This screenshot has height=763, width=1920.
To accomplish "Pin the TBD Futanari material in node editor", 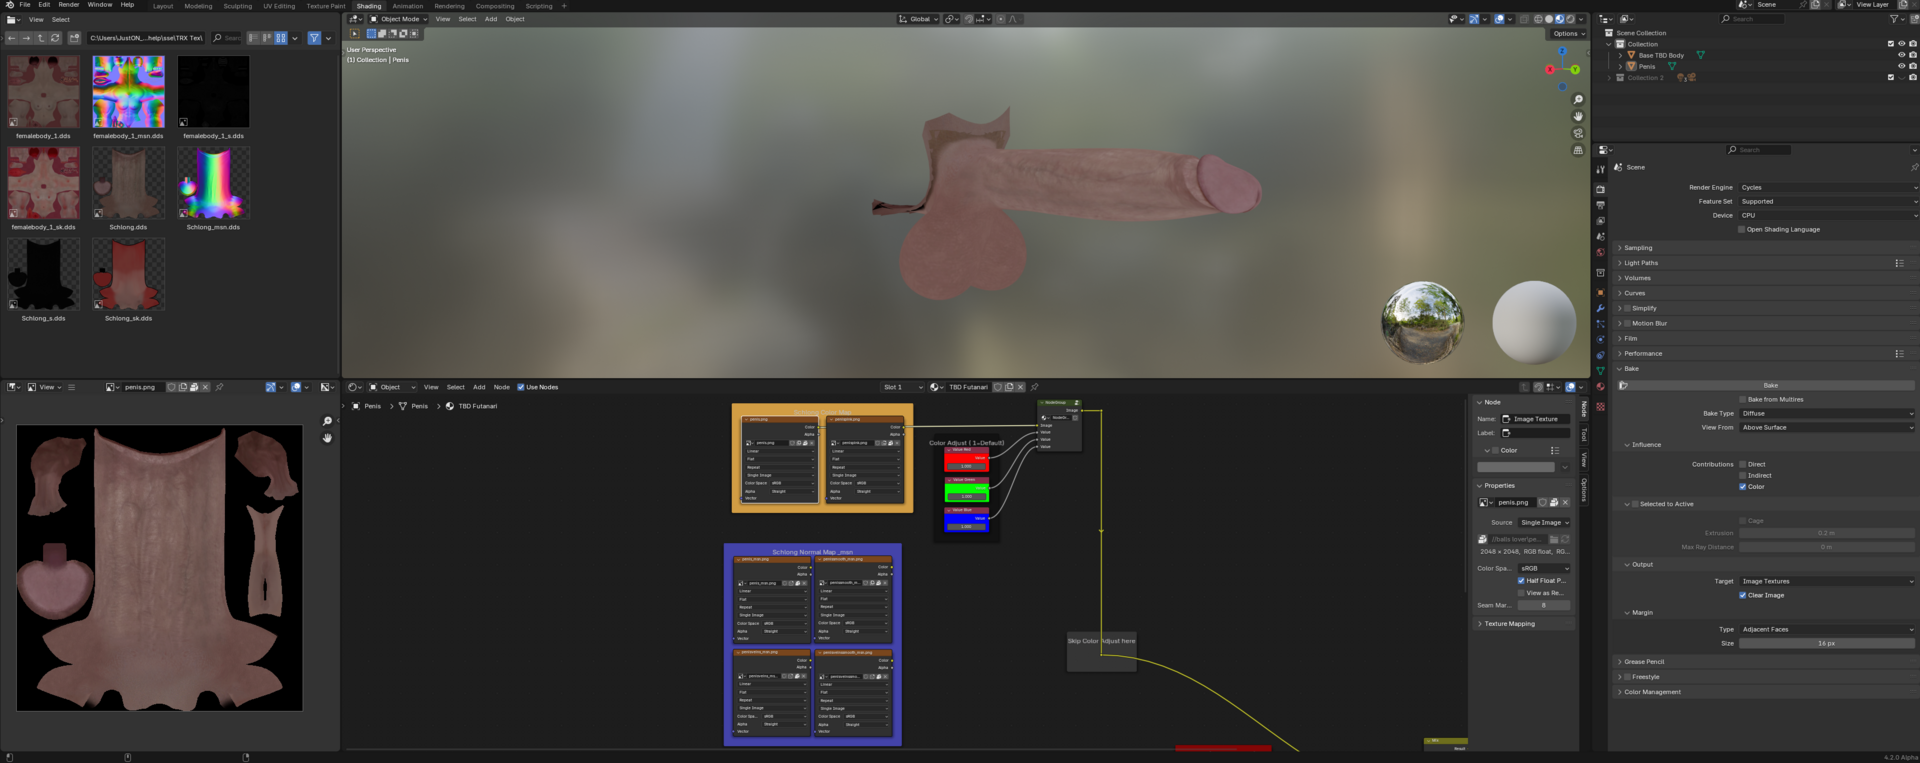I will (1034, 387).
